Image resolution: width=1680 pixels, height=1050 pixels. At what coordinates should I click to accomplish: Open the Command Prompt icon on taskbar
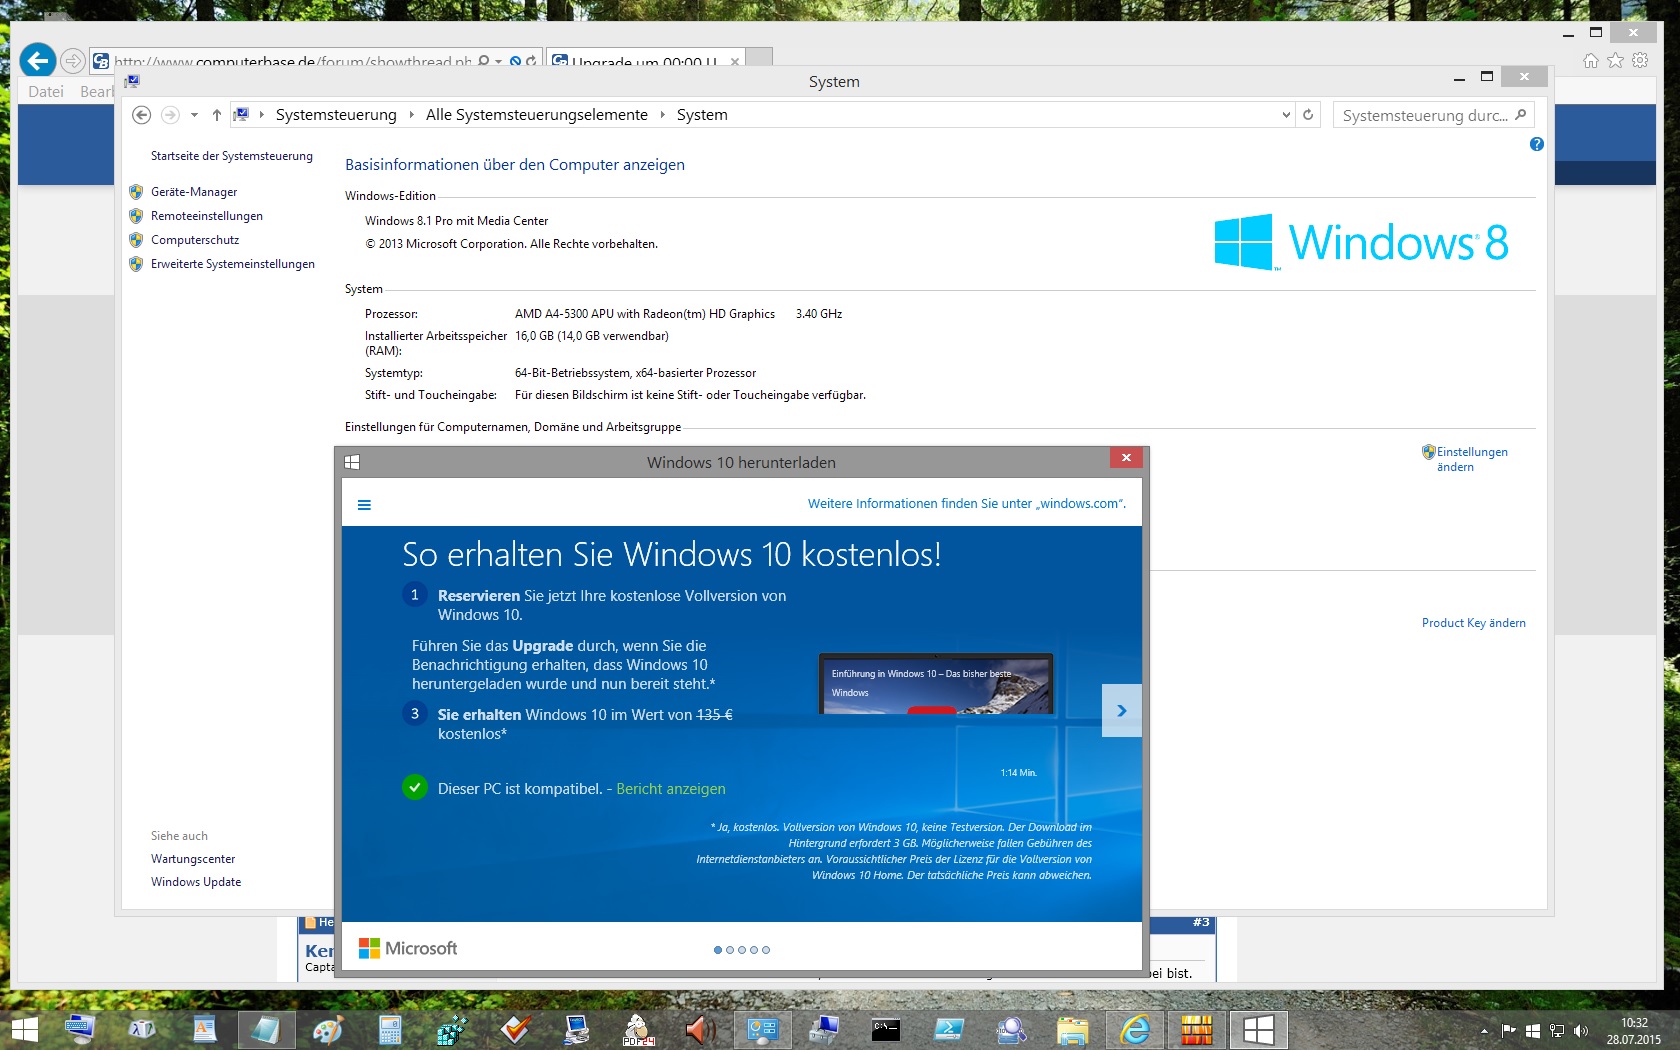[x=886, y=1030]
